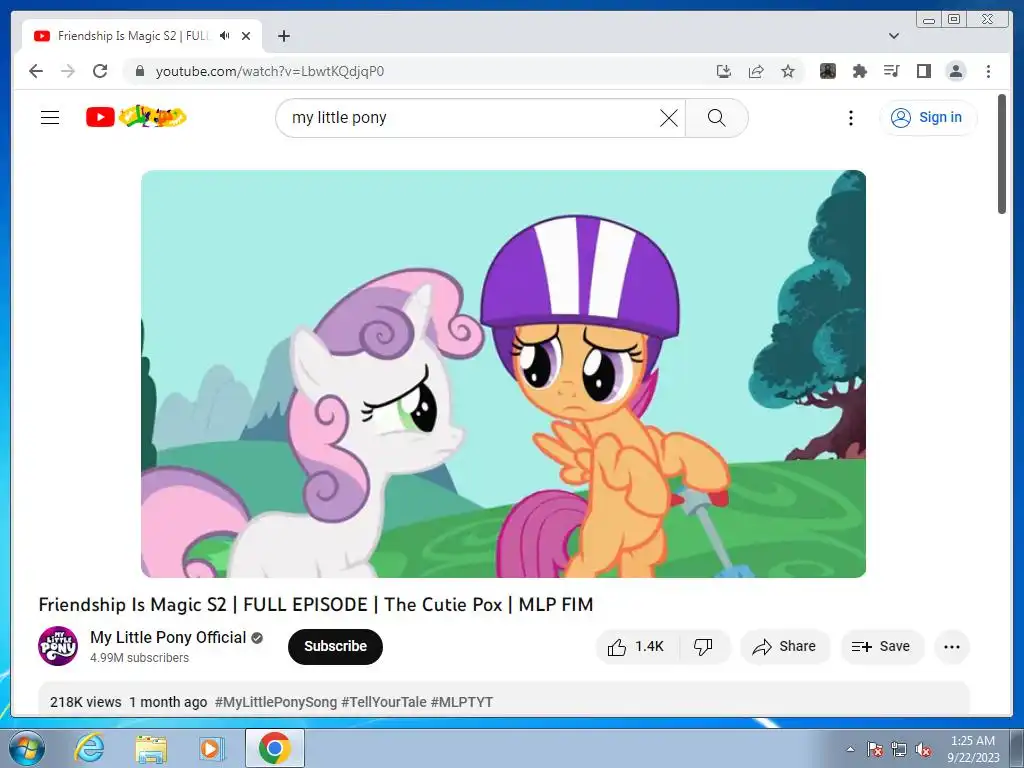1024x768 pixels.
Task: Open the dark extension icon beside puzzle piece
Action: point(828,71)
